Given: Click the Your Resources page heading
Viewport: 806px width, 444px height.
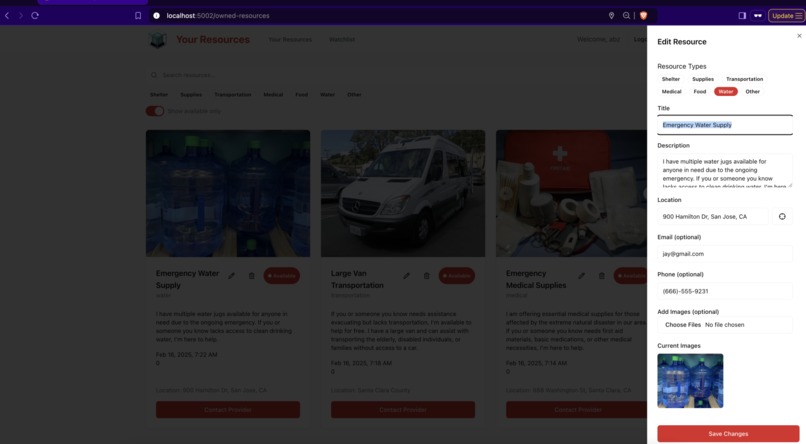Looking at the screenshot, I should [213, 40].
